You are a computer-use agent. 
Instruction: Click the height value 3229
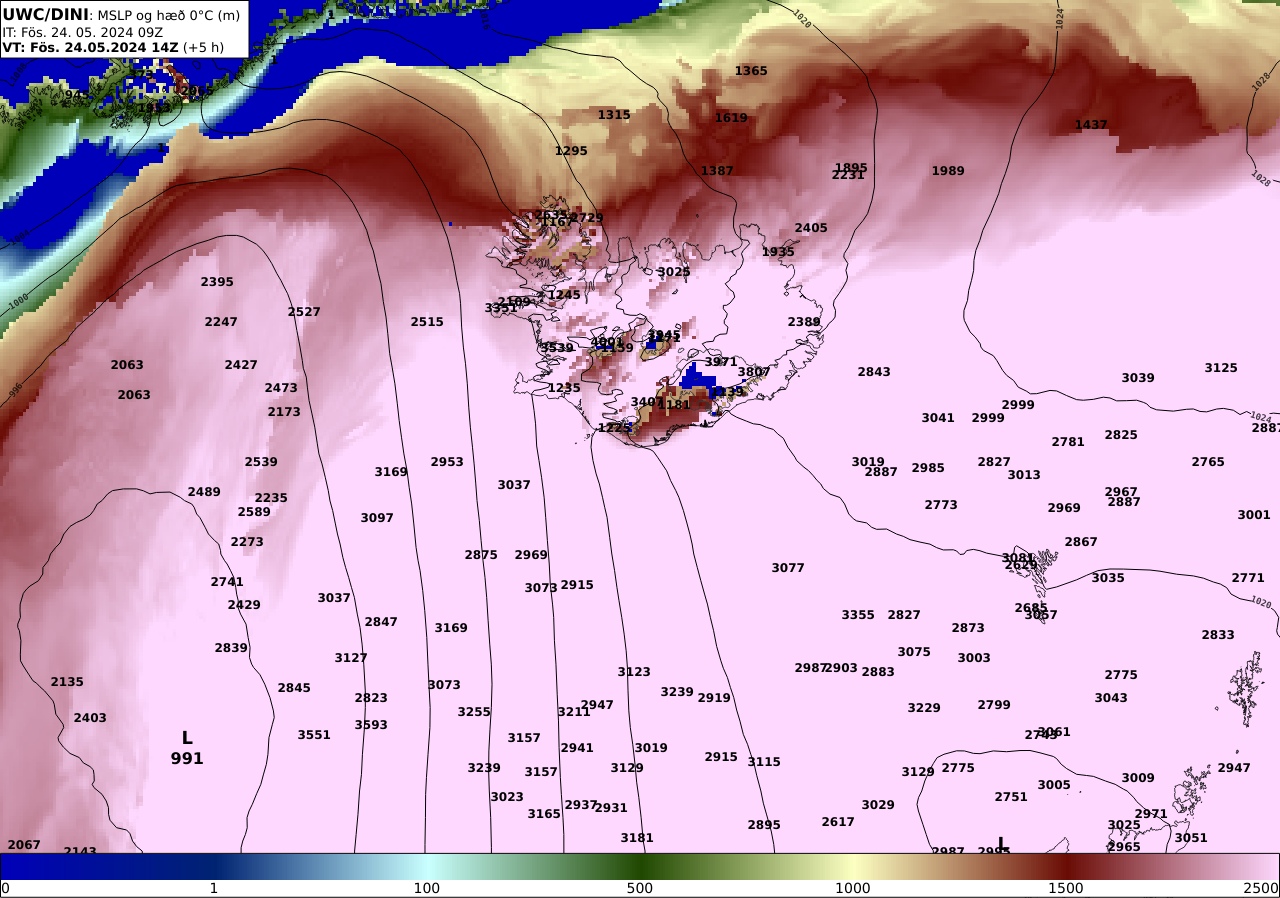pos(924,708)
